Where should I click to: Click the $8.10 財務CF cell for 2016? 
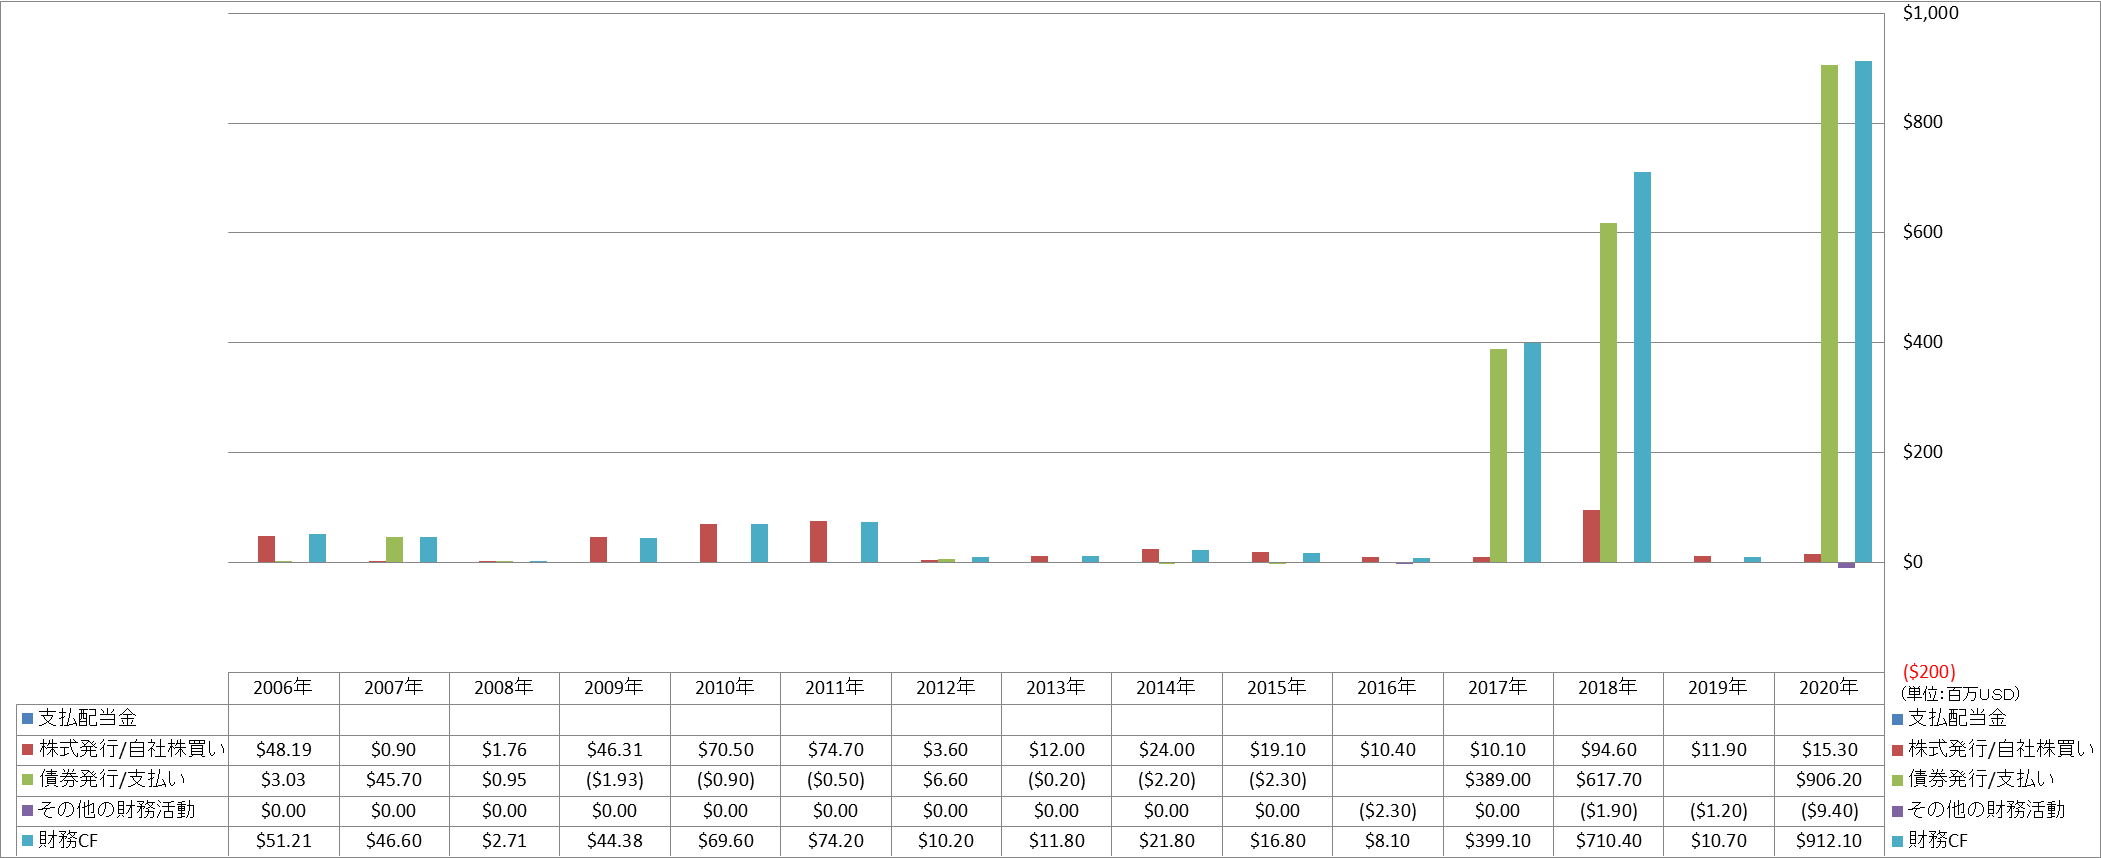click(x=1388, y=841)
